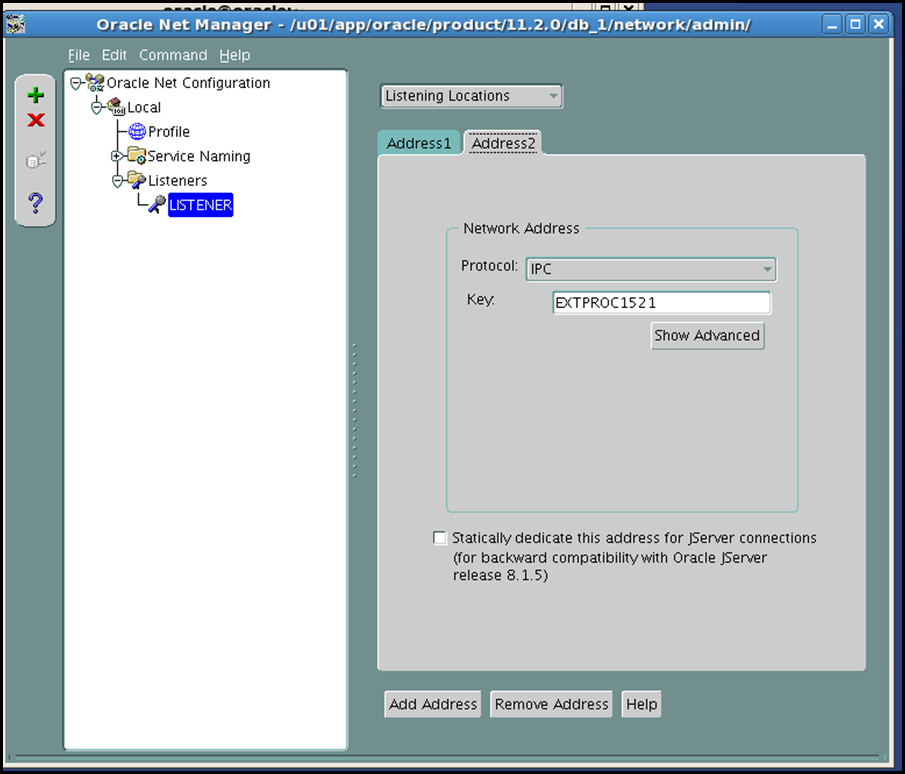Click the Help button beside Remove Address
Viewport: 905px width, 774px height.
(x=641, y=704)
